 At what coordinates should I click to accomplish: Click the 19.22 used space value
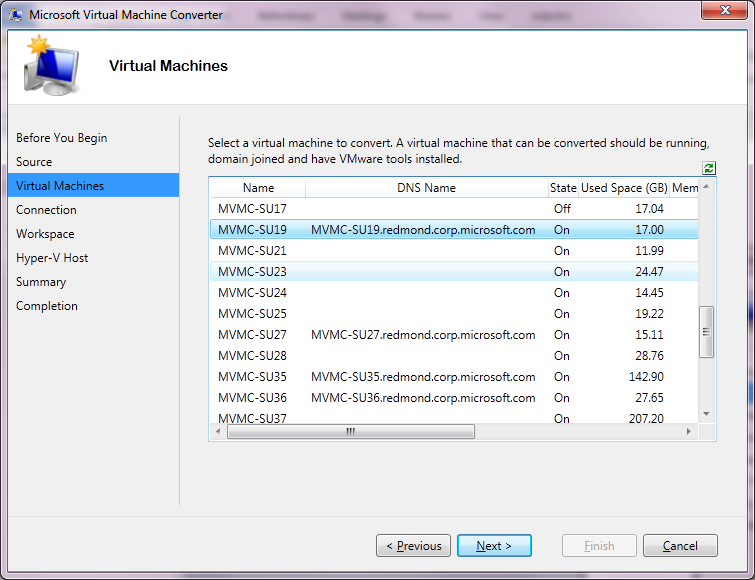(x=649, y=314)
